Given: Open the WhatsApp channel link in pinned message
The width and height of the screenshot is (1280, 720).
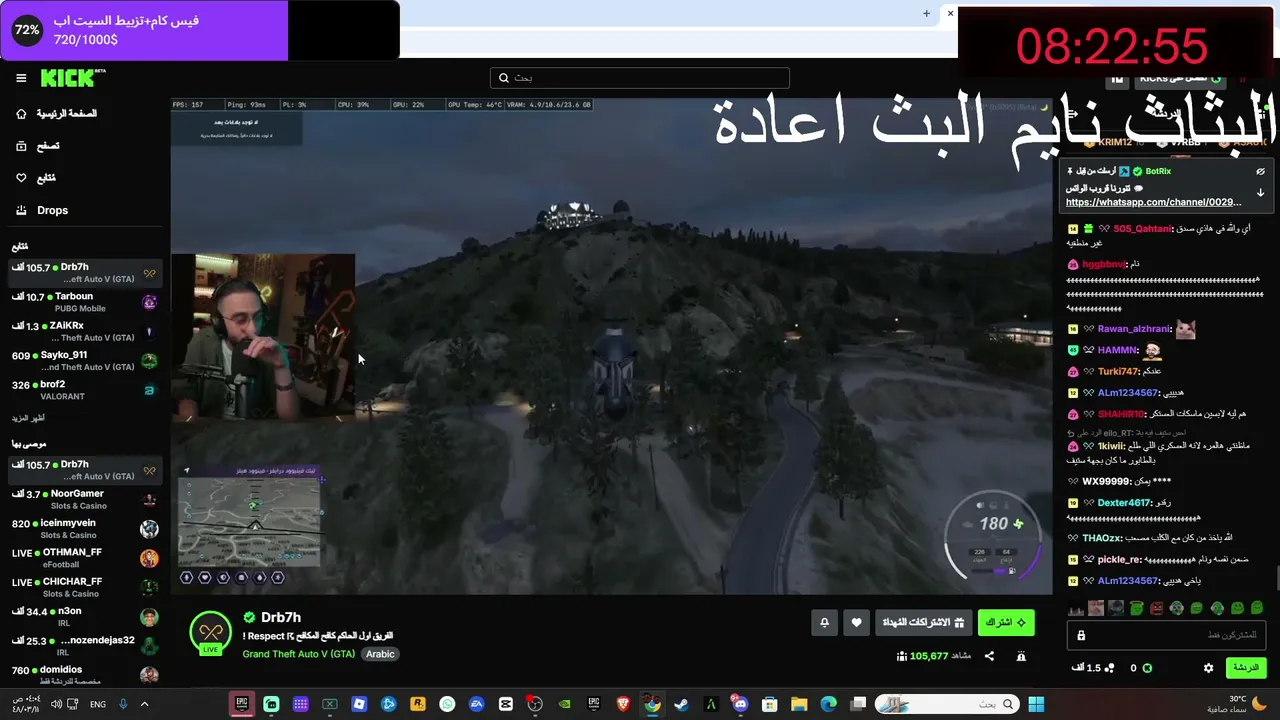Looking at the screenshot, I should coord(1153,202).
